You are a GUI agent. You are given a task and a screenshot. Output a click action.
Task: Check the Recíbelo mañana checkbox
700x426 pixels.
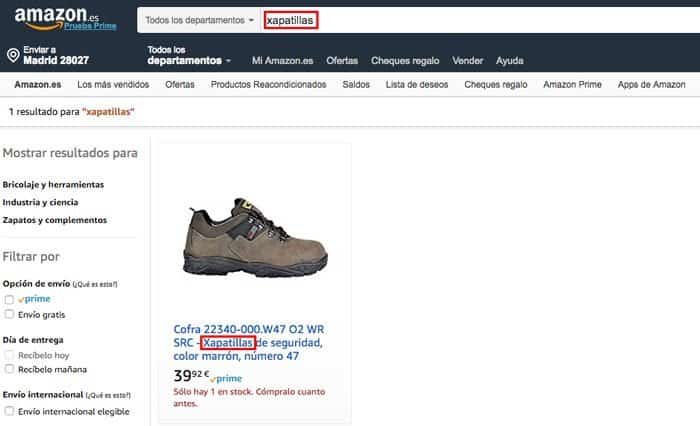(9, 369)
